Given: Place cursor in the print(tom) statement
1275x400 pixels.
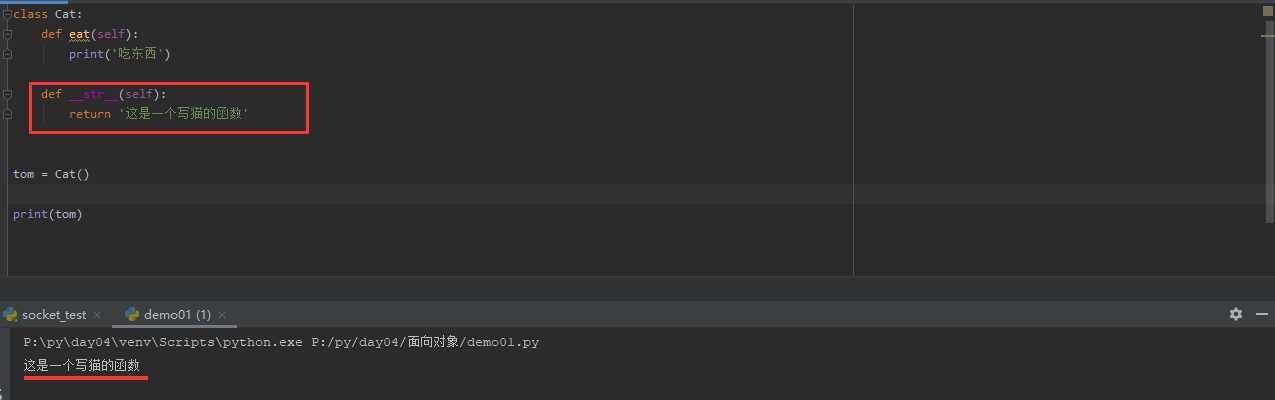Looking at the screenshot, I should coord(47,214).
